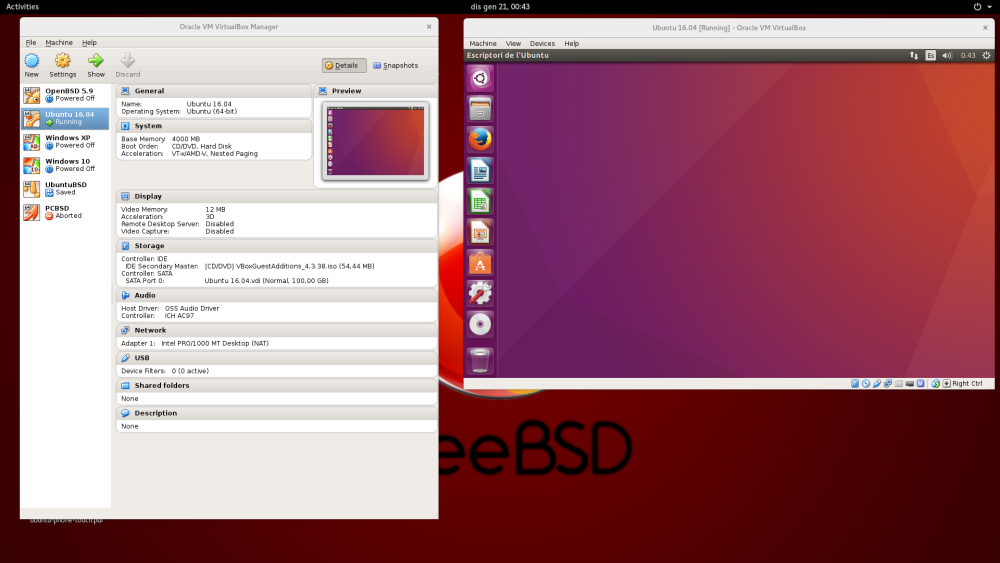Click the Discard toolbar icon
This screenshot has width=1000, height=563.
128,61
